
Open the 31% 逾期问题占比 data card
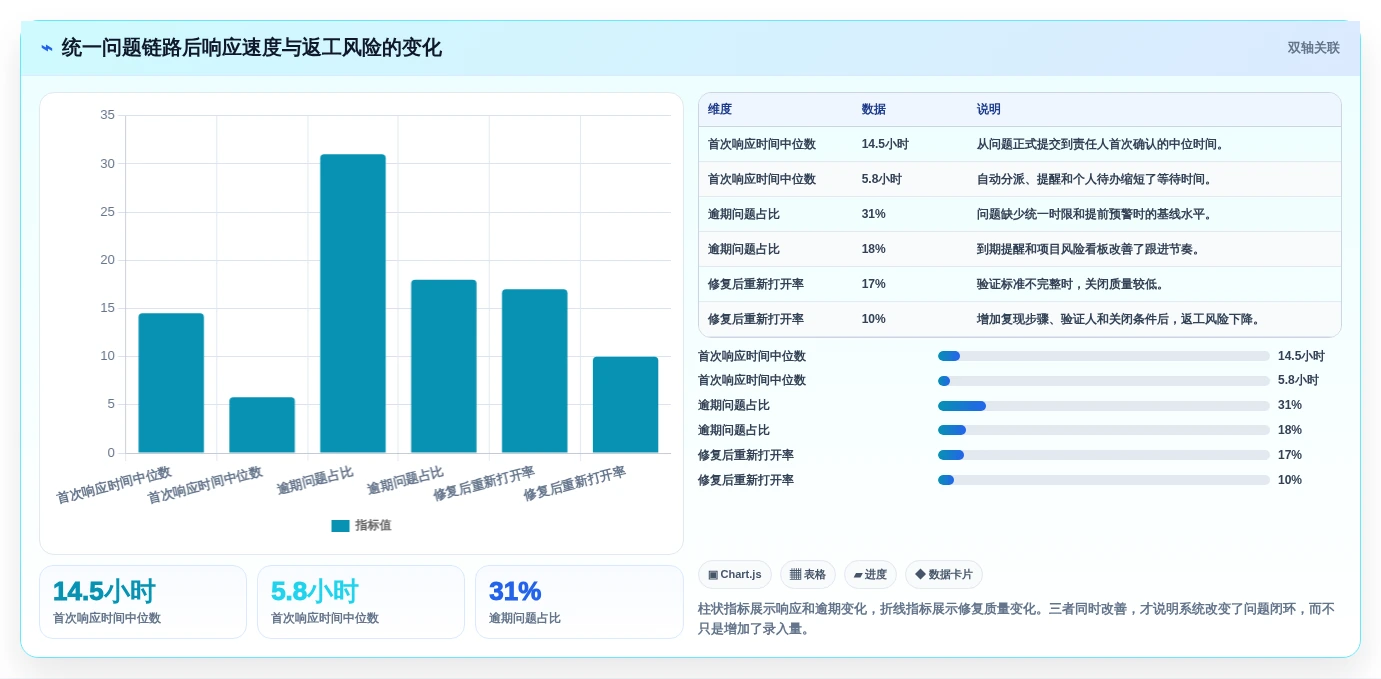pyautogui.click(x=579, y=602)
